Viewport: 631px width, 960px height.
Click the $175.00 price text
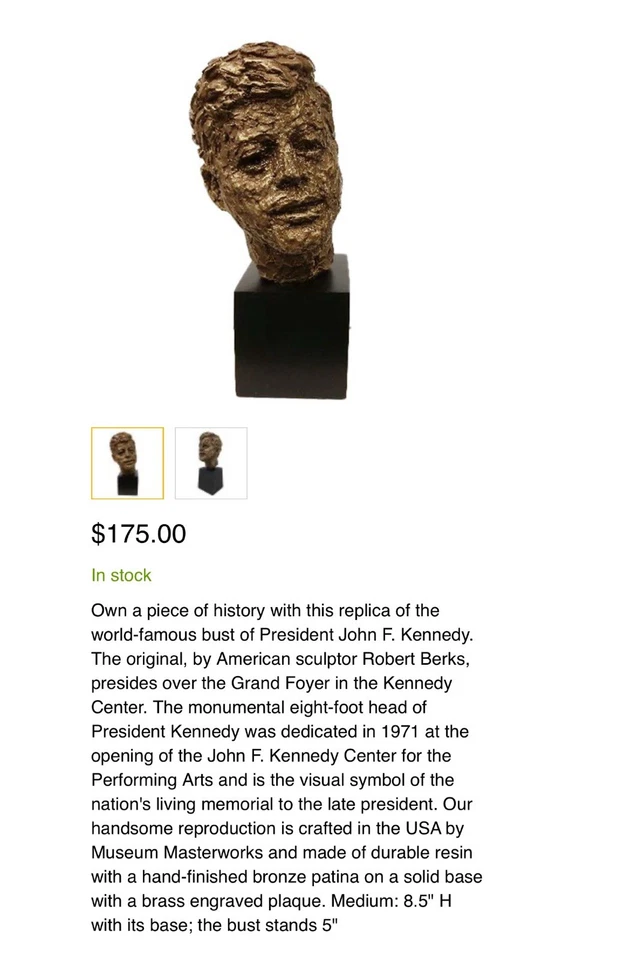[137, 534]
